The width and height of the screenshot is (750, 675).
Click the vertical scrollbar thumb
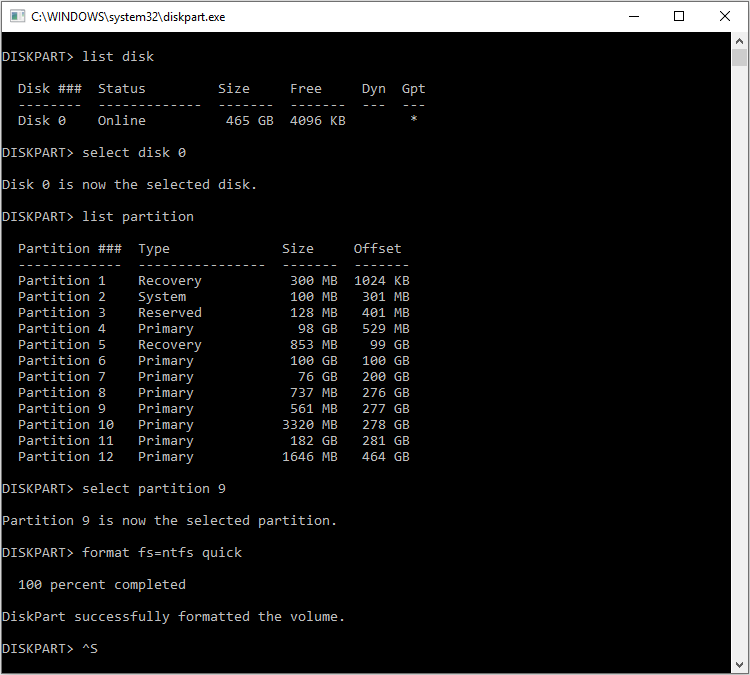[739, 58]
